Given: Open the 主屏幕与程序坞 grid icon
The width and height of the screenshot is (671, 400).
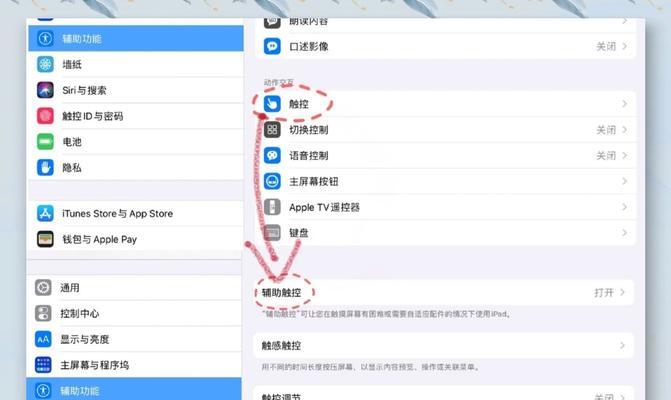Looking at the screenshot, I should tap(43, 365).
